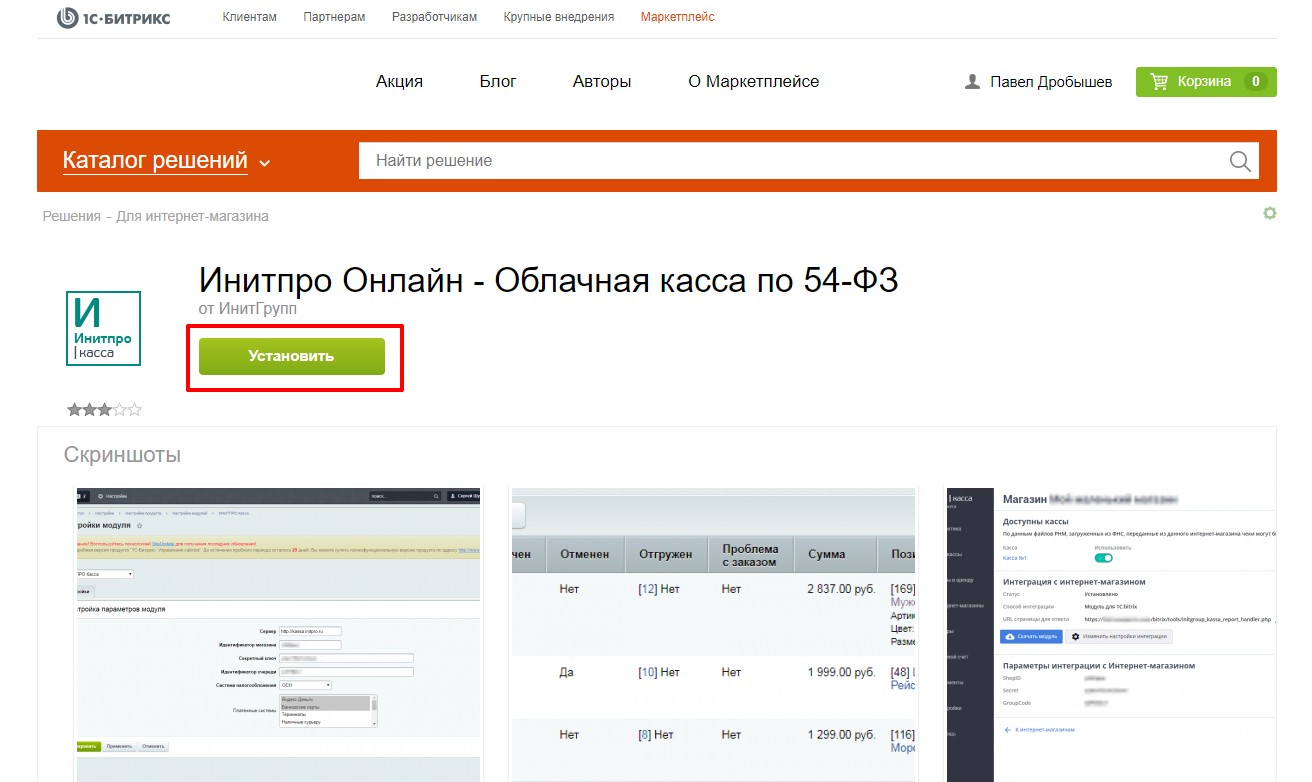This screenshot has height=782, width=1312.
Task: Click the product title Инитпро Онлайн
Action: [548, 280]
